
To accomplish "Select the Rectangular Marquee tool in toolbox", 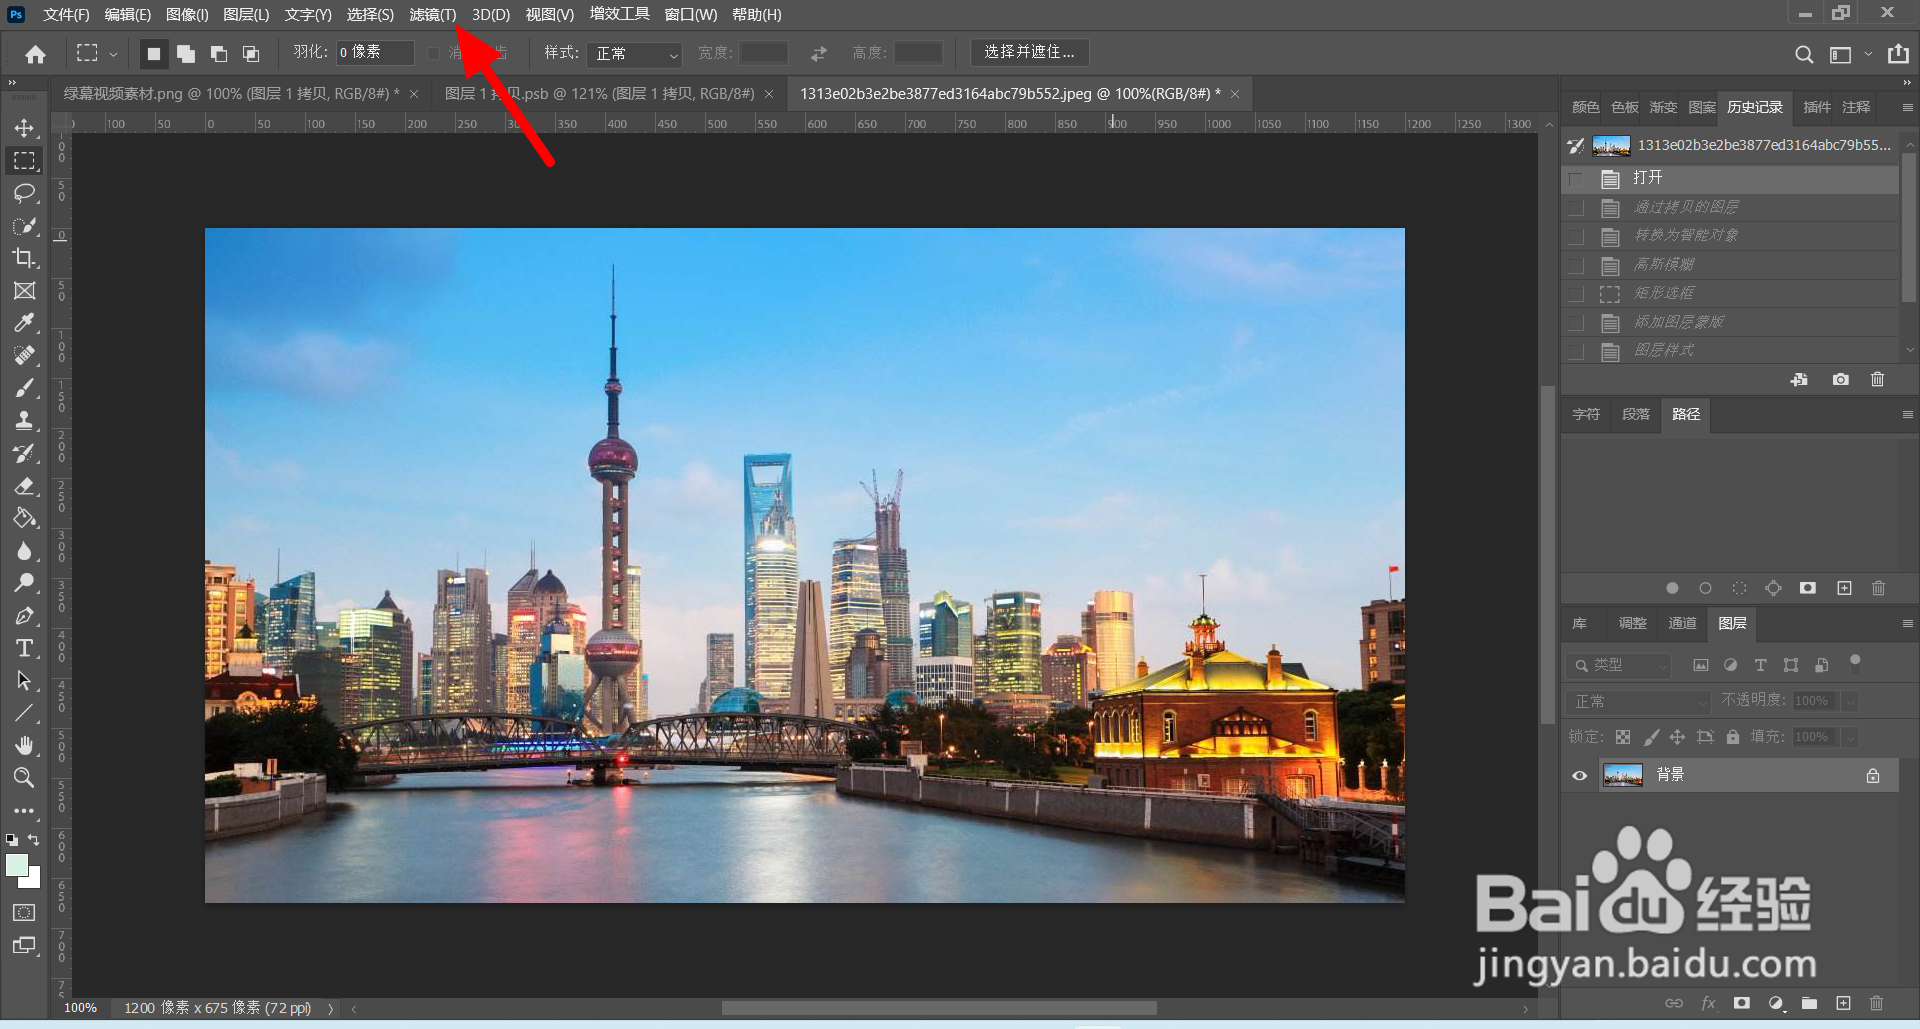I will 25,161.
